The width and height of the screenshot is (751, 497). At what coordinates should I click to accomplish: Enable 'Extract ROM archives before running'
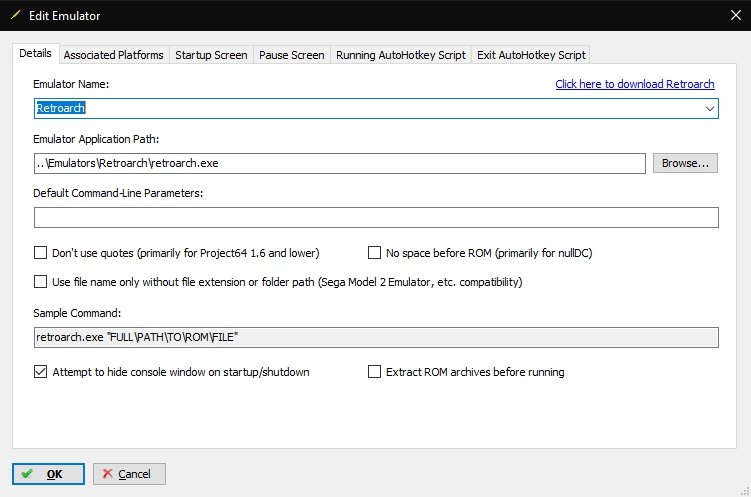tap(376, 372)
